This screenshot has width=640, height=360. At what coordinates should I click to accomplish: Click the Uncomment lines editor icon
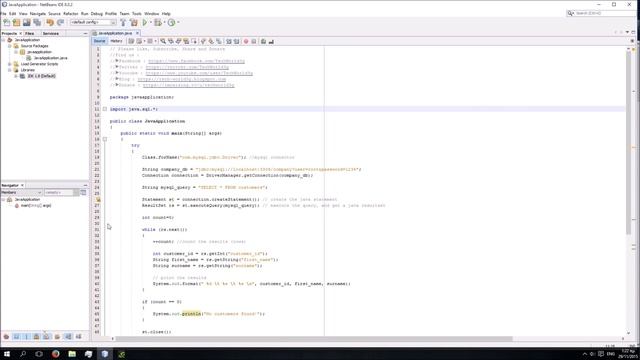(x=271, y=41)
